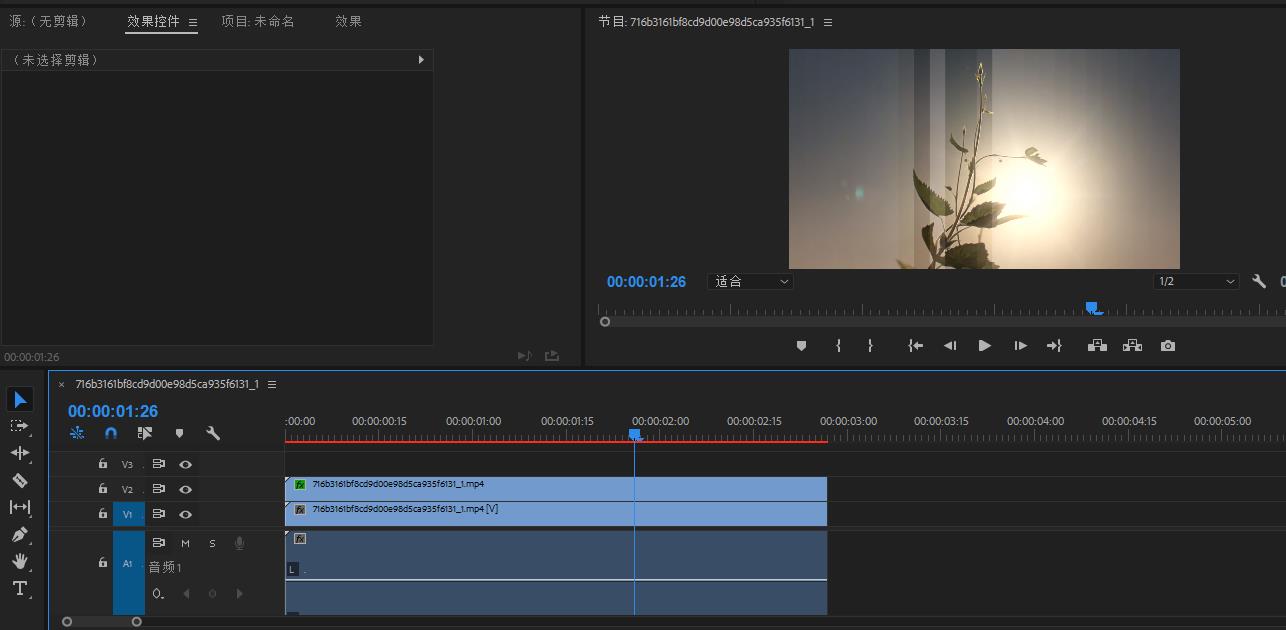Image resolution: width=1286 pixels, height=630 pixels.
Task: Solo audio track A1
Action: click(212, 543)
